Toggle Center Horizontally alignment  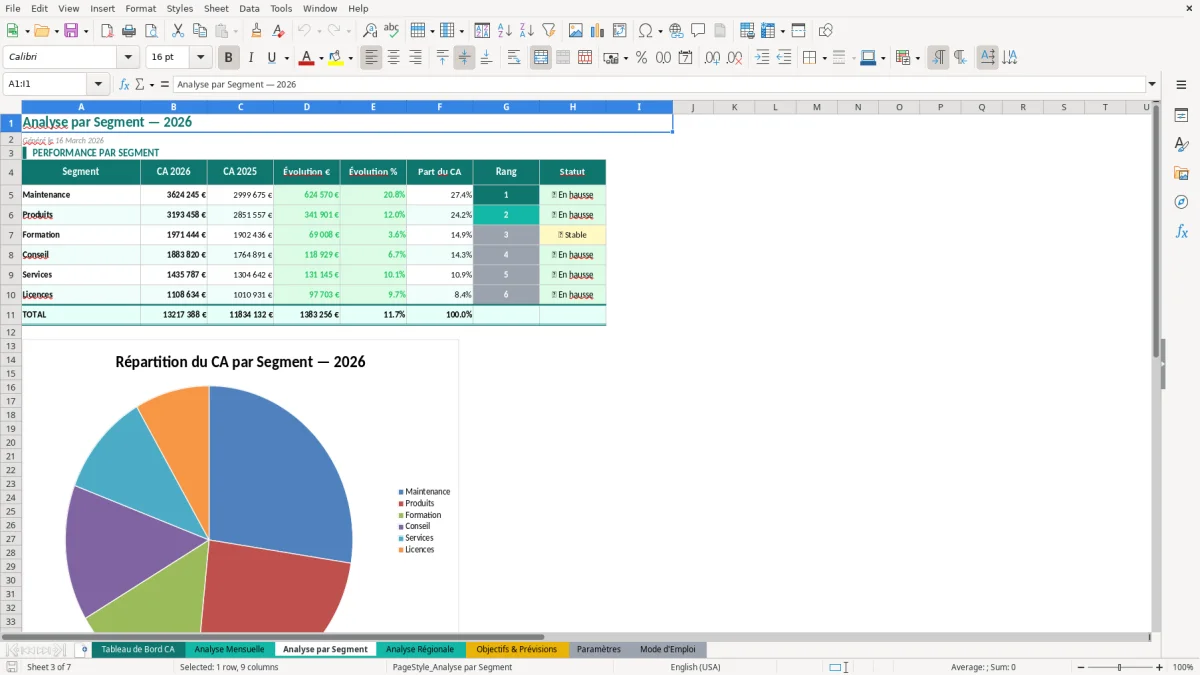point(394,58)
